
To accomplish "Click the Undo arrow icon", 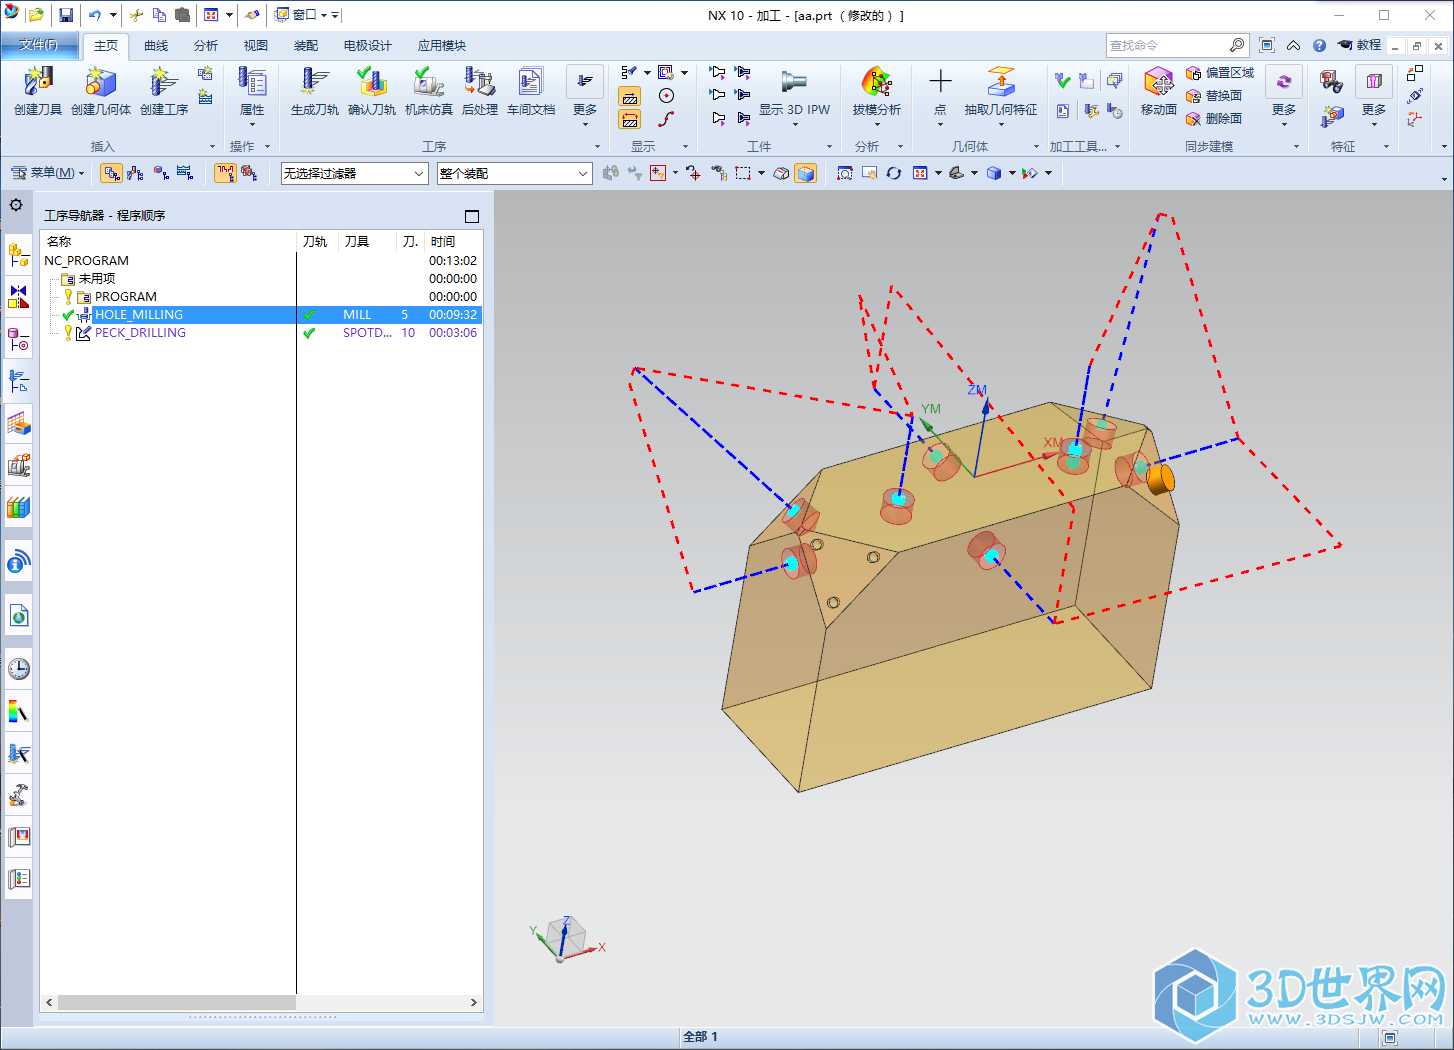I will tap(95, 15).
